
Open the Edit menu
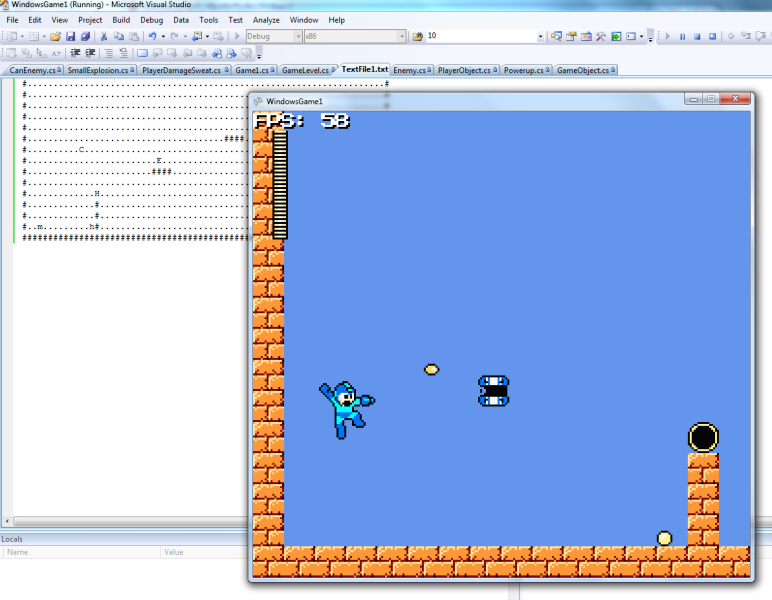pos(34,20)
